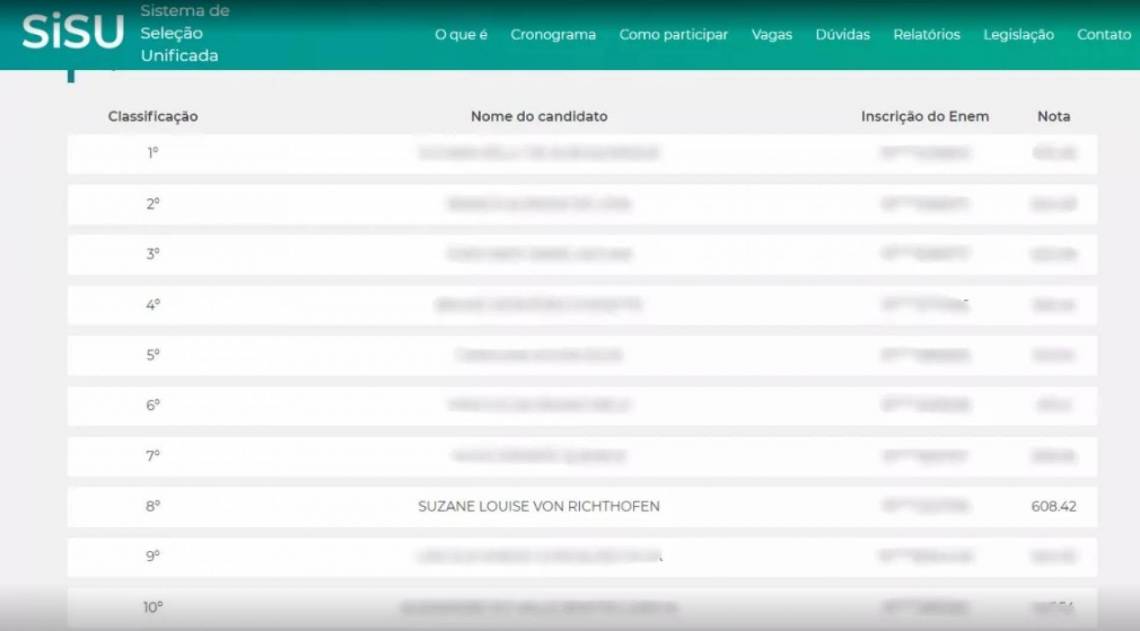Image resolution: width=1140 pixels, height=631 pixels.
Task: Select the 9º classification cell
Action: point(153,556)
